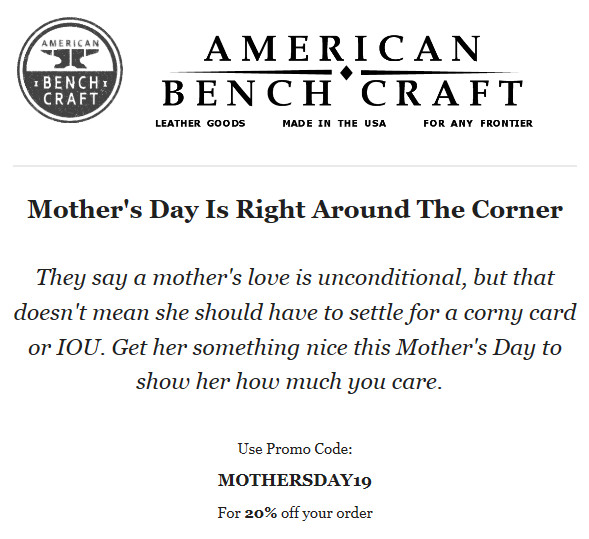
Task: Click the small AMERICAN text in badge
Action: click(x=70, y=43)
